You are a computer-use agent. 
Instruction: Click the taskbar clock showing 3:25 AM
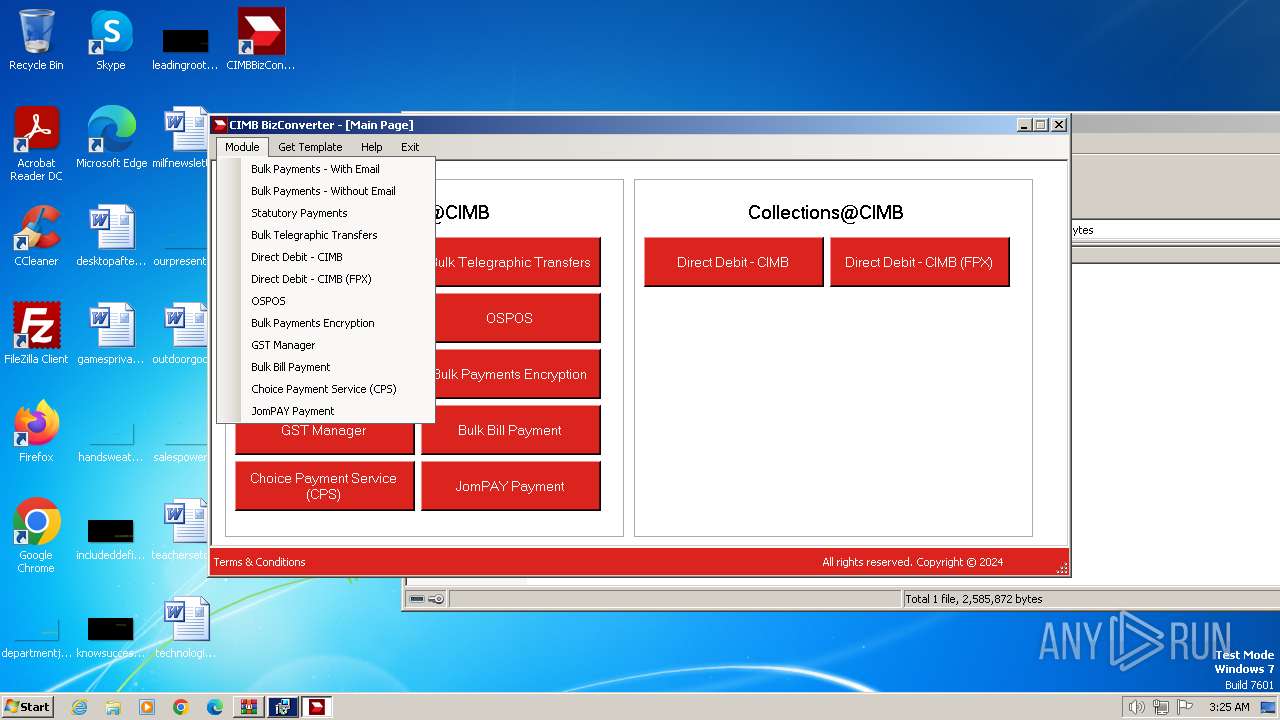pyautogui.click(x=1229, y=707)
